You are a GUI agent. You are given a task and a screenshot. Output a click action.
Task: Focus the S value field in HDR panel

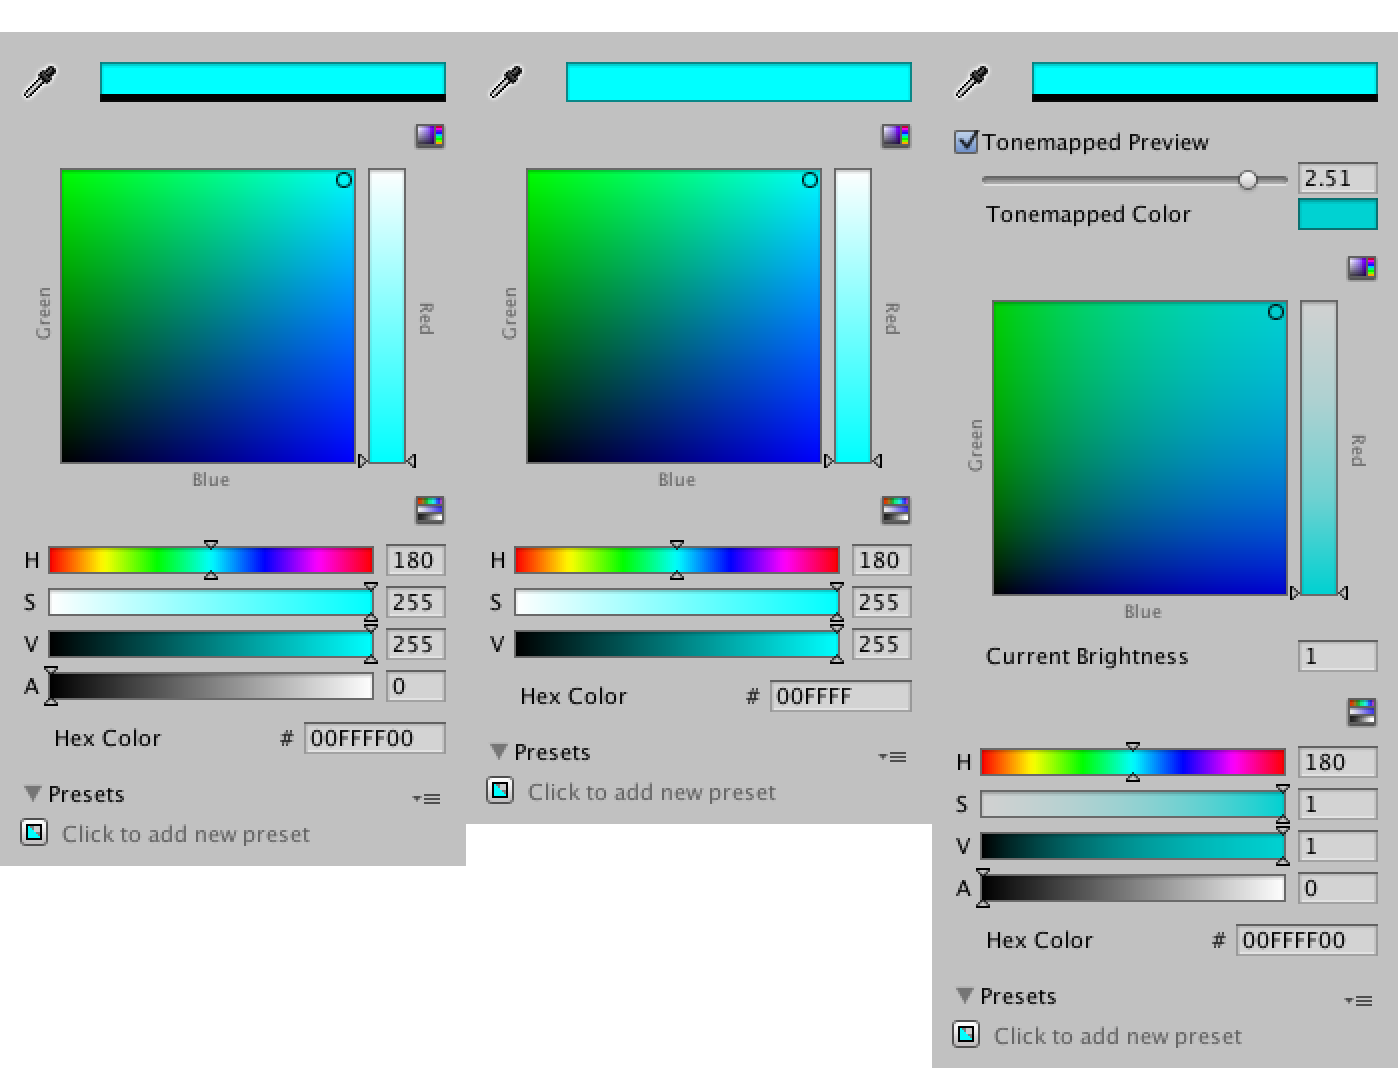coord(1338,804)
